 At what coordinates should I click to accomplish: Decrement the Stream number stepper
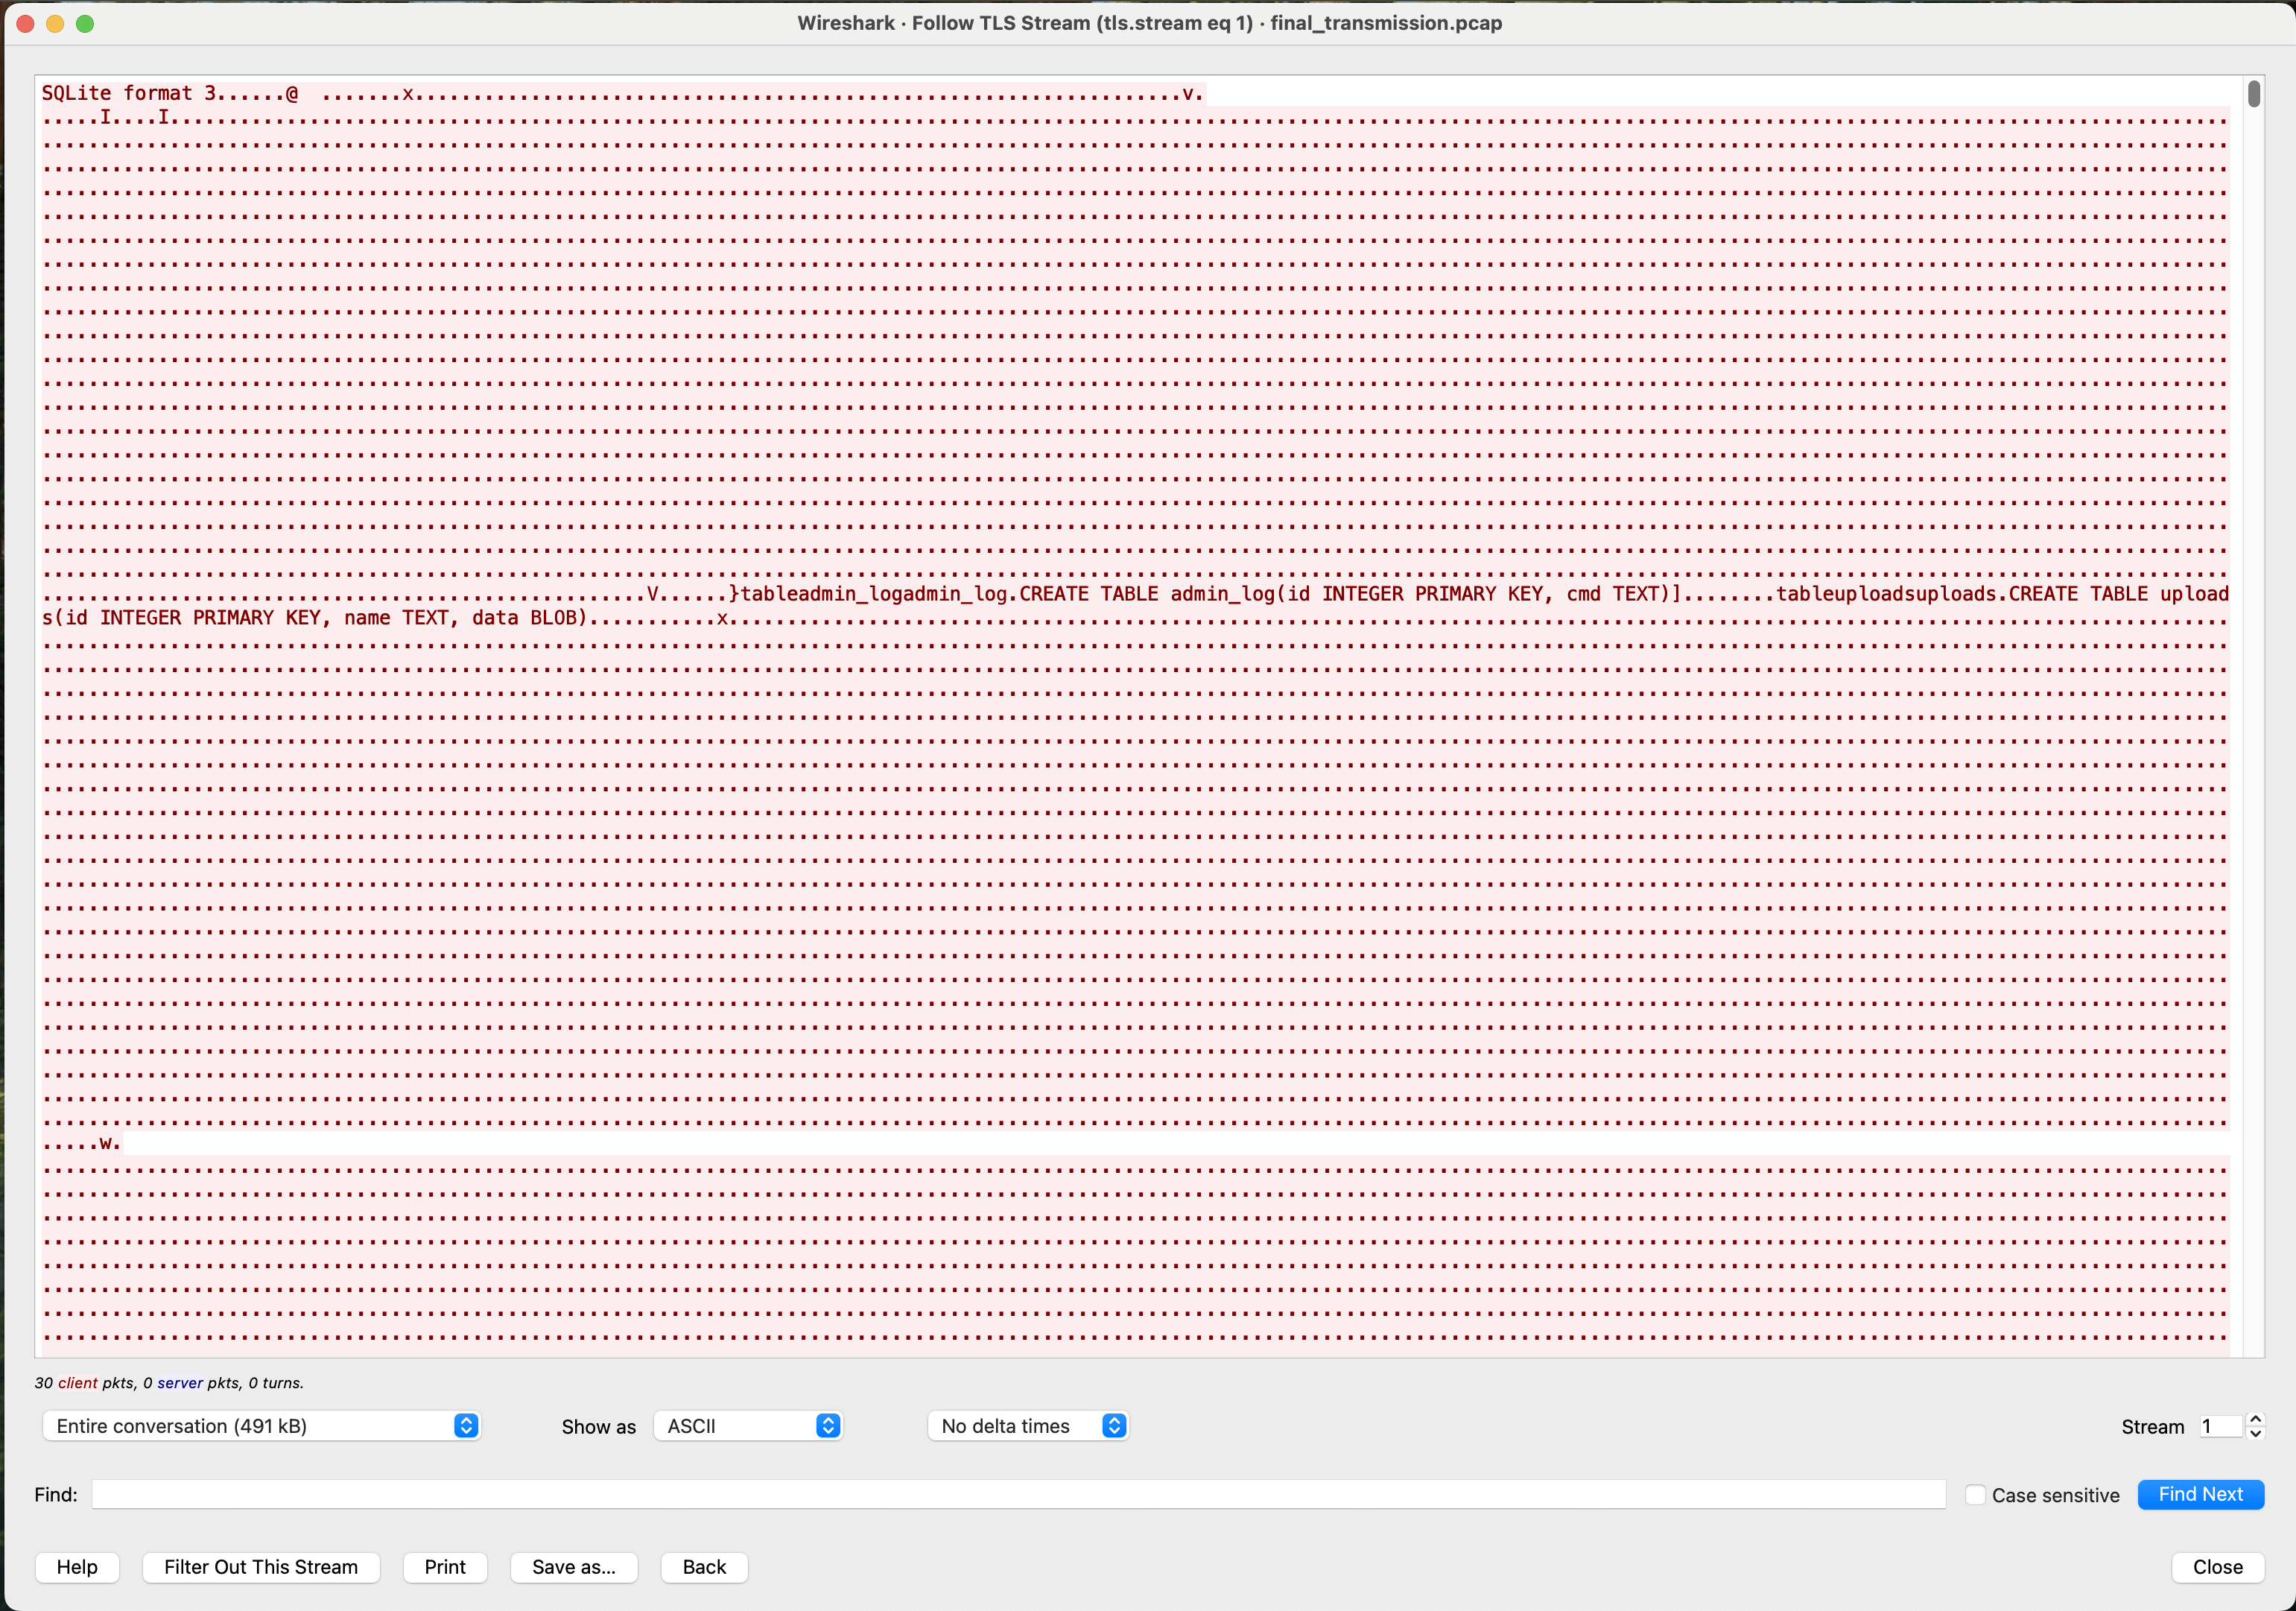point(2254,1433)
